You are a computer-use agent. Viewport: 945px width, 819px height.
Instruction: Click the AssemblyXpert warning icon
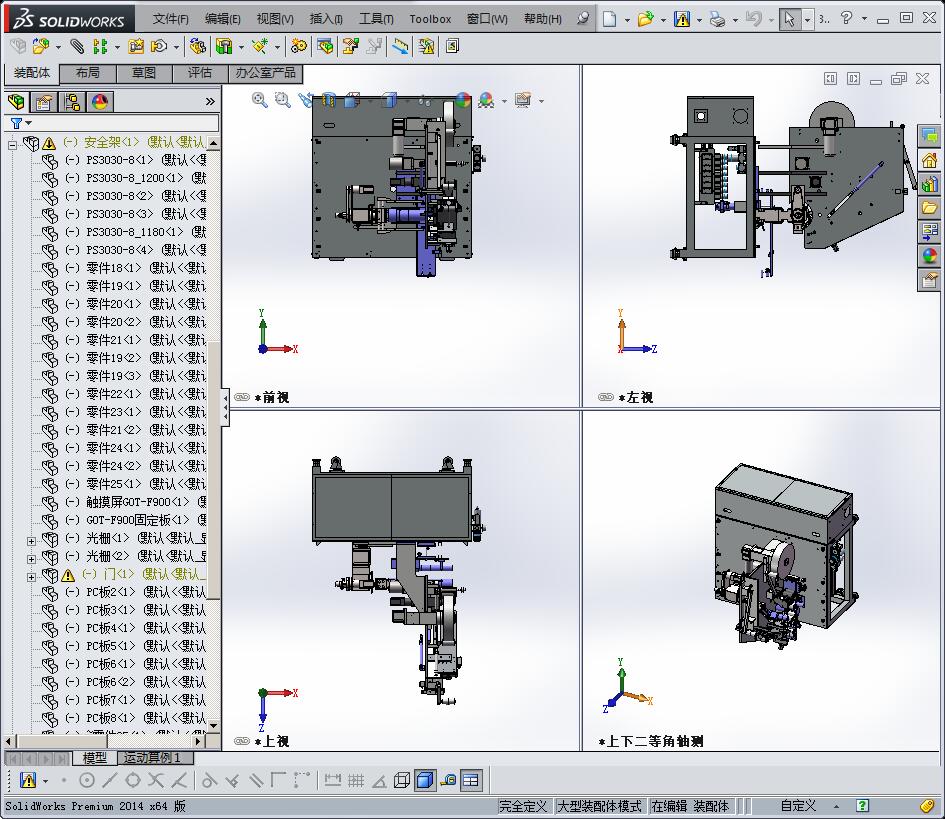pos(426,46)
